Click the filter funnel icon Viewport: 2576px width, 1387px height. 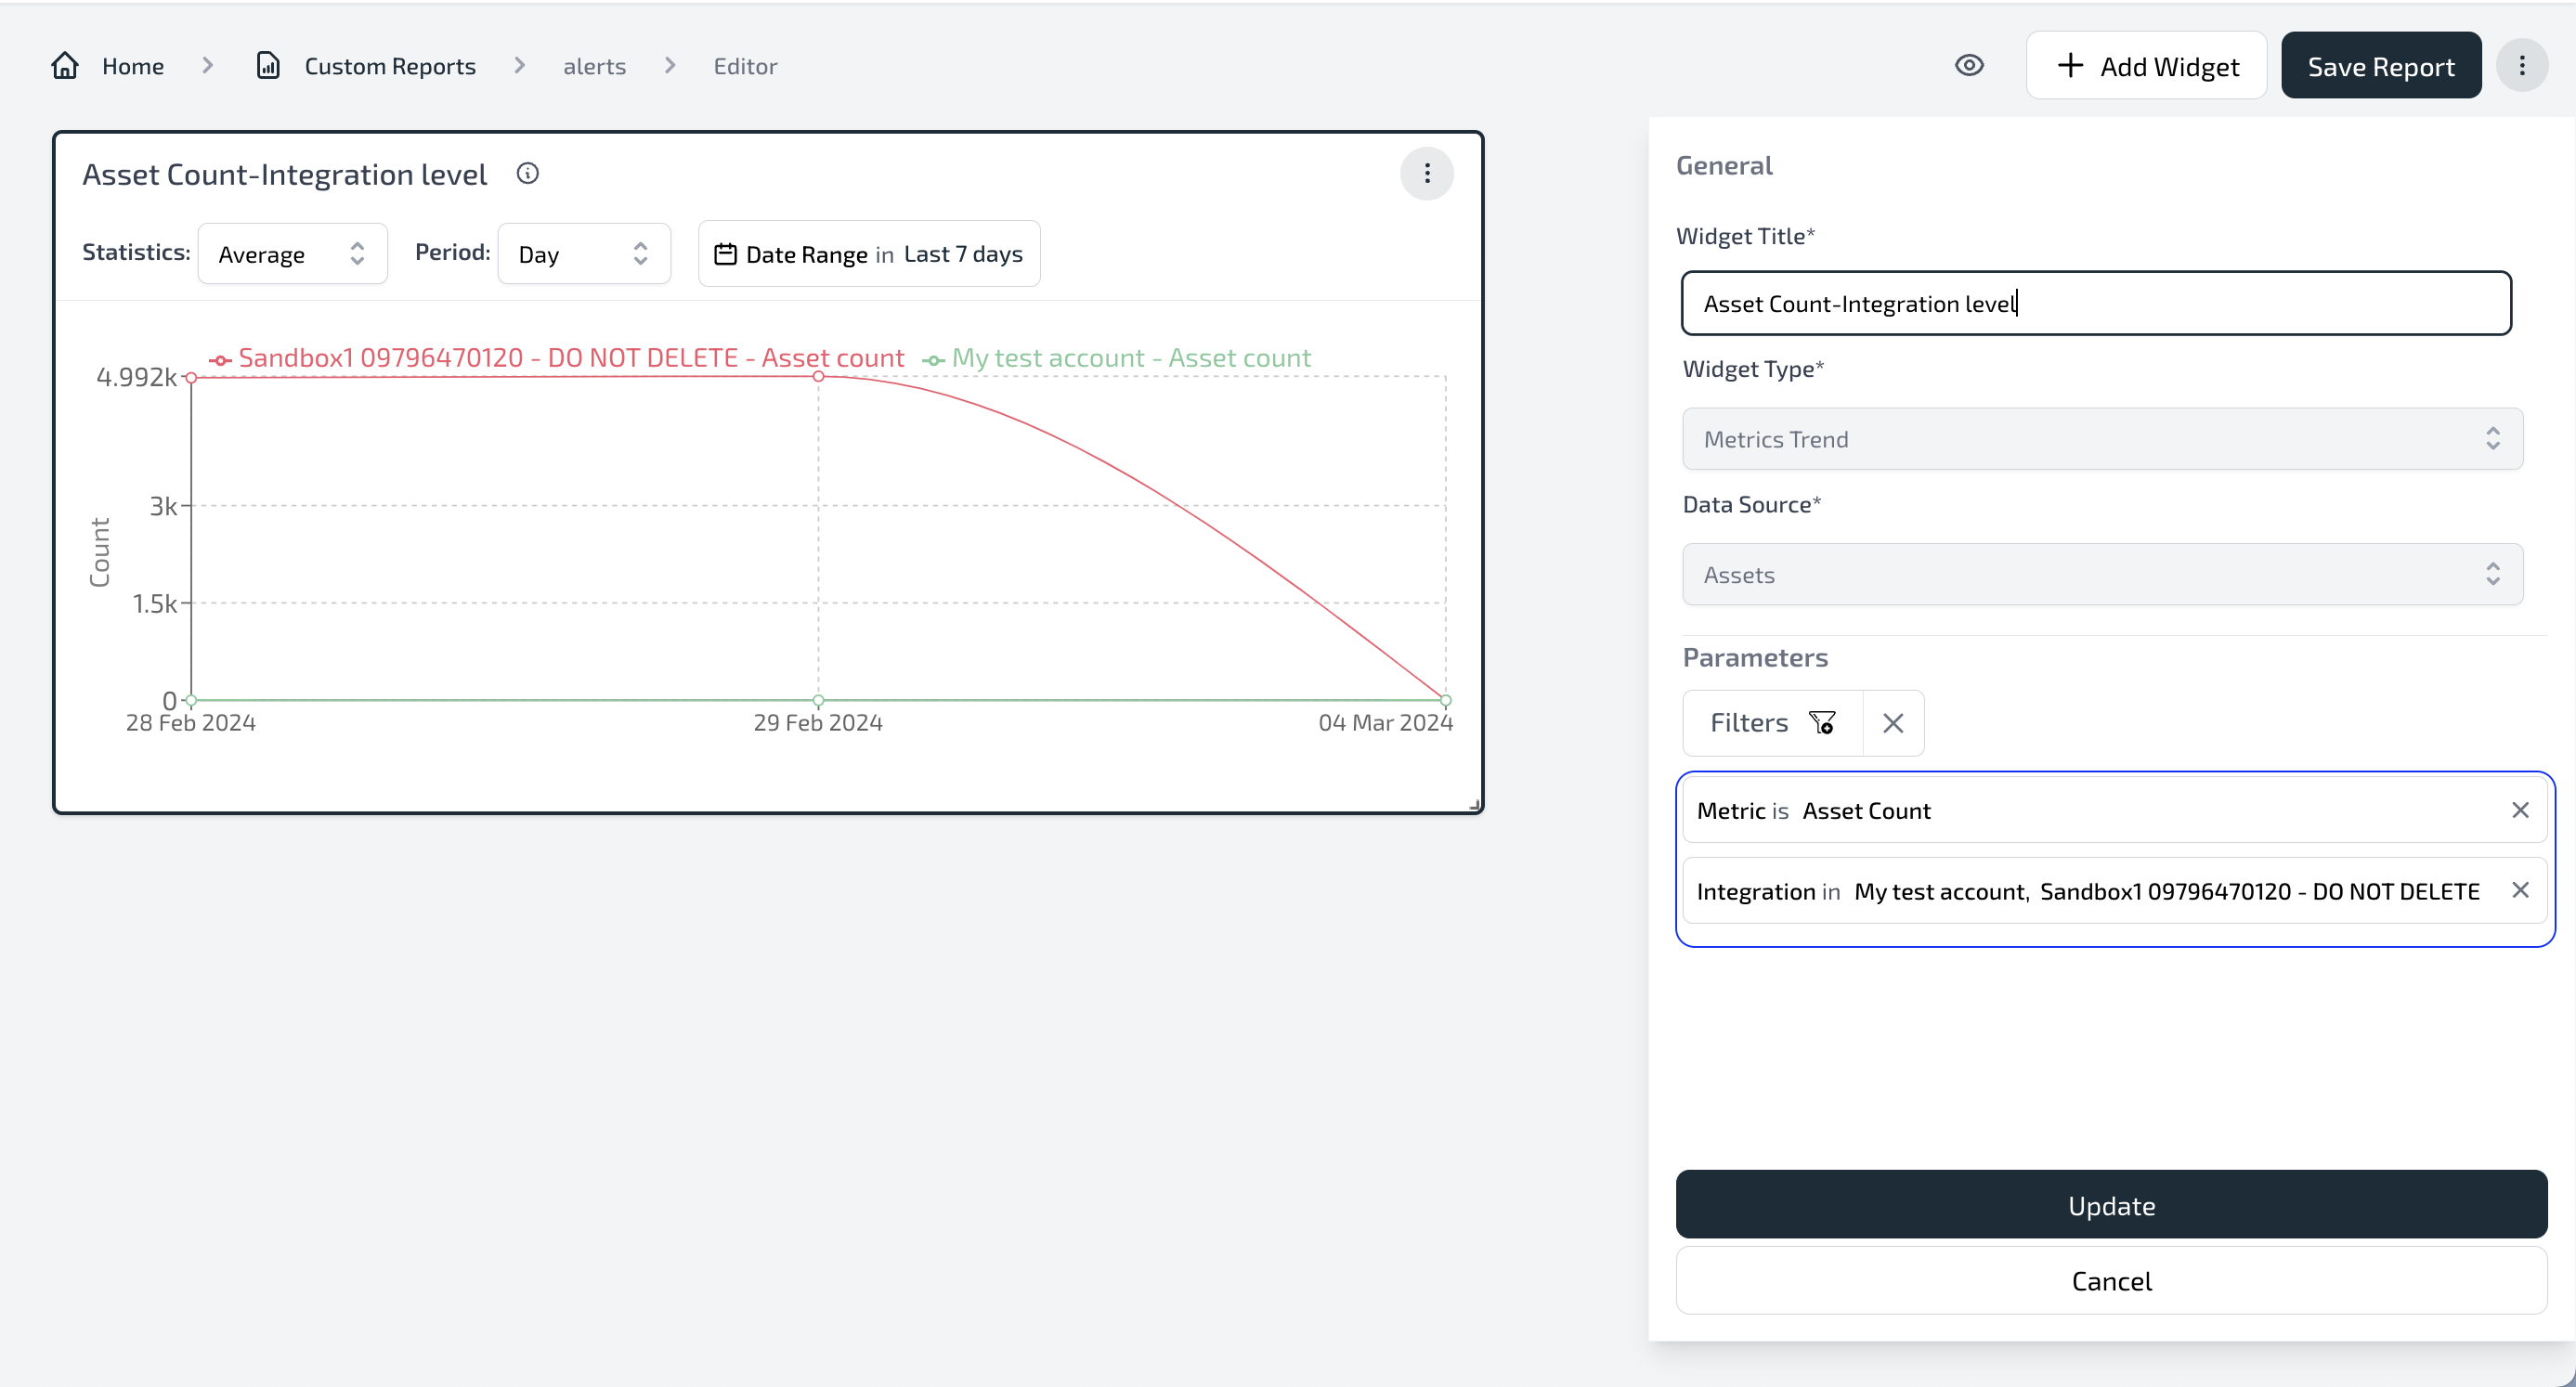tap(1822, 723)
